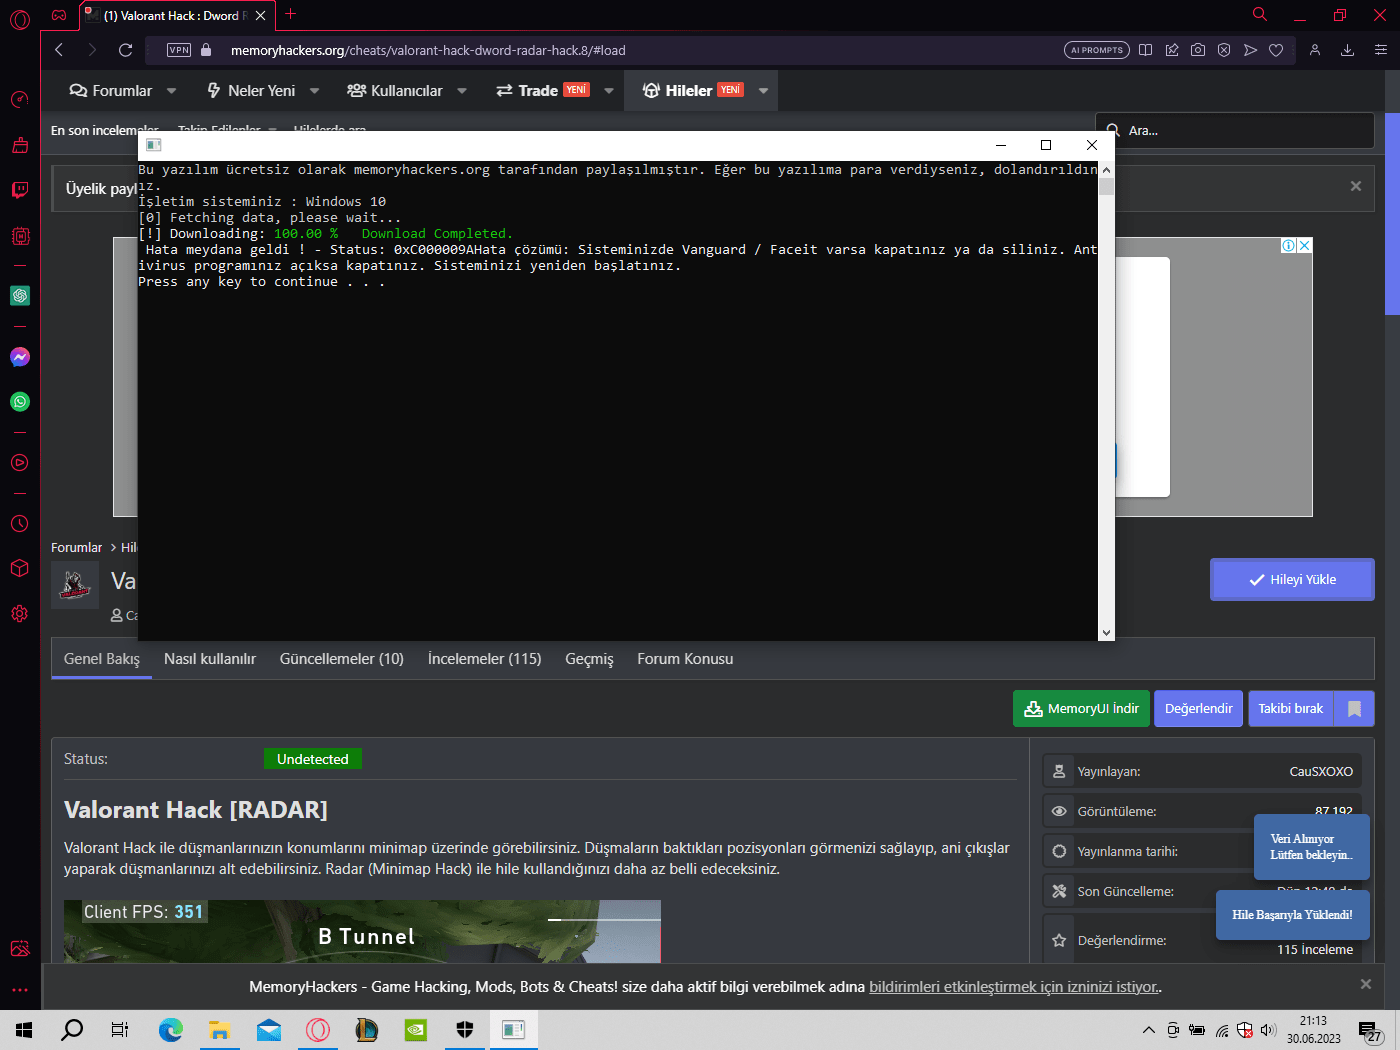Open browsing History from the sidebar
Image resolution: width=1400 pixels, height=1050 pixels.
click(x=20, y=523)
